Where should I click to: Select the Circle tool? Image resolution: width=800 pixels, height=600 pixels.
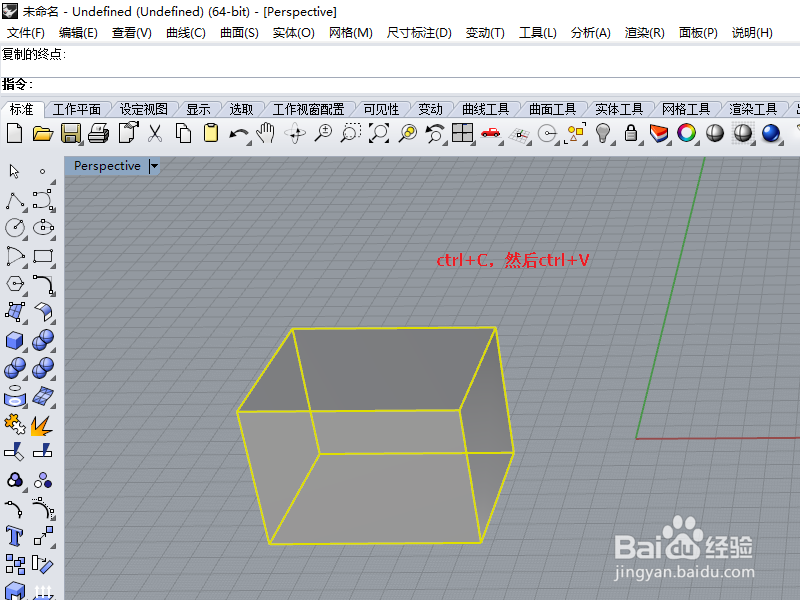click(15, 228)
